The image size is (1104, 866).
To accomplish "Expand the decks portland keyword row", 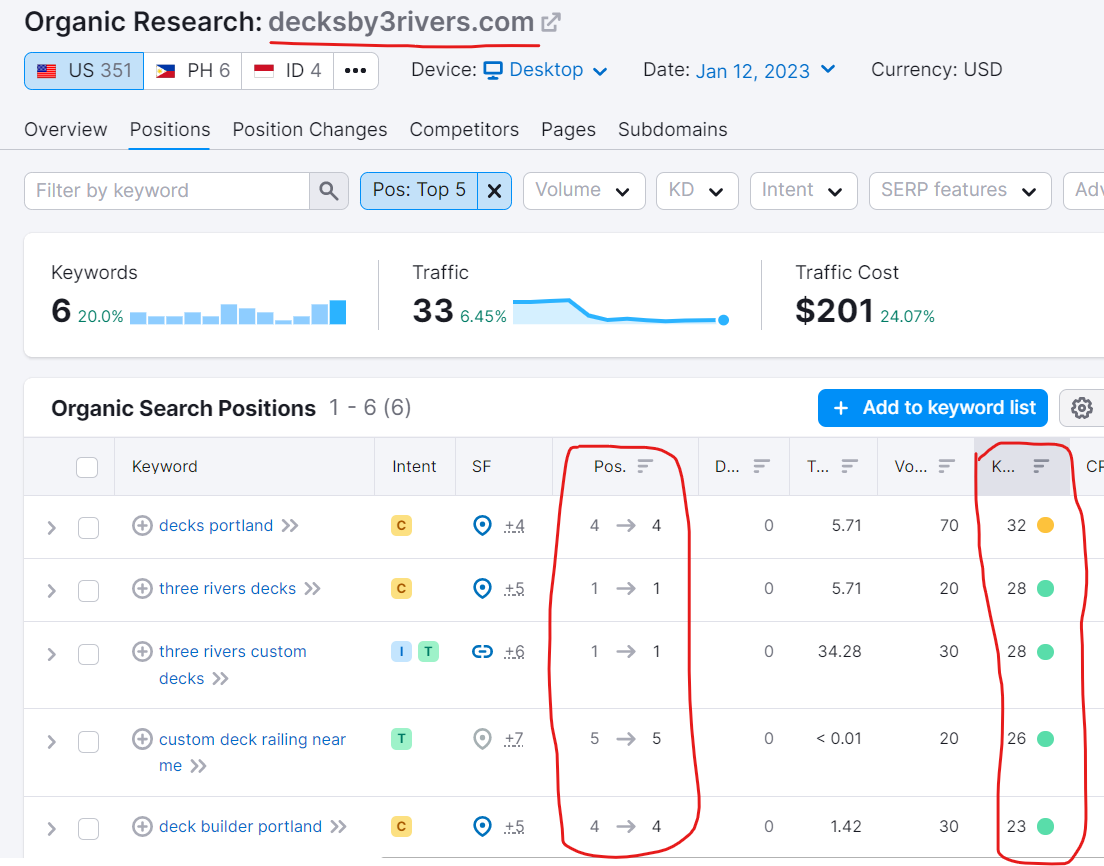I will 51,525.
